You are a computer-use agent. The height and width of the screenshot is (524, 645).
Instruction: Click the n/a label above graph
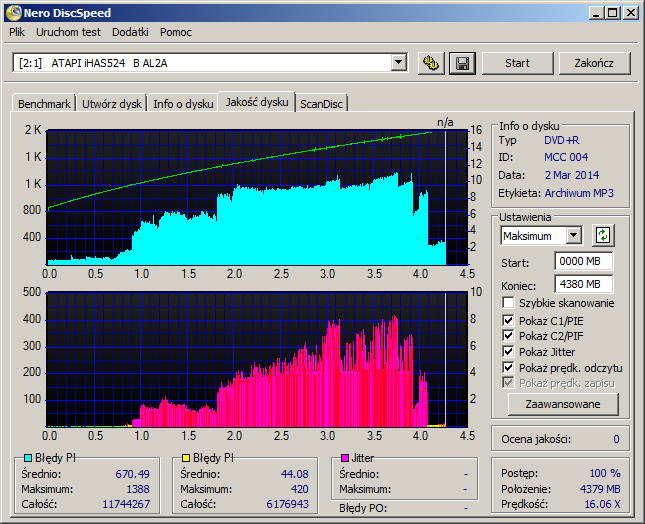[445, 122]
